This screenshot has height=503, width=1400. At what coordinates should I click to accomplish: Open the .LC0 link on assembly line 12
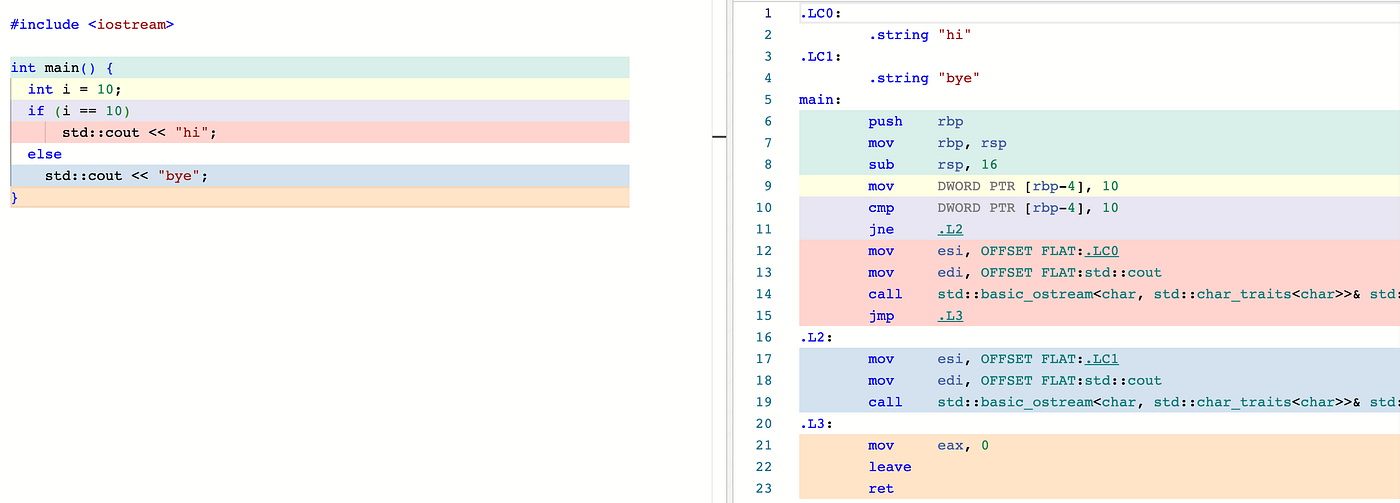pyautogui.click(x=1102, y=251)
